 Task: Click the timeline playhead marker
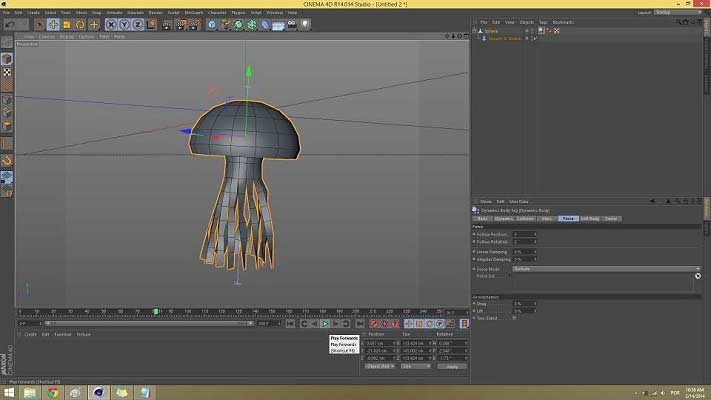tap(157, 312)
